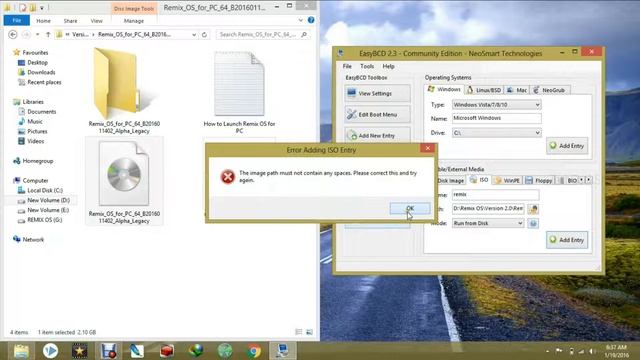Image resolution: width=640 pixels, height=360 pixels.
Task: Select Homegroup in the navigation pane
Action: (37, 161)
